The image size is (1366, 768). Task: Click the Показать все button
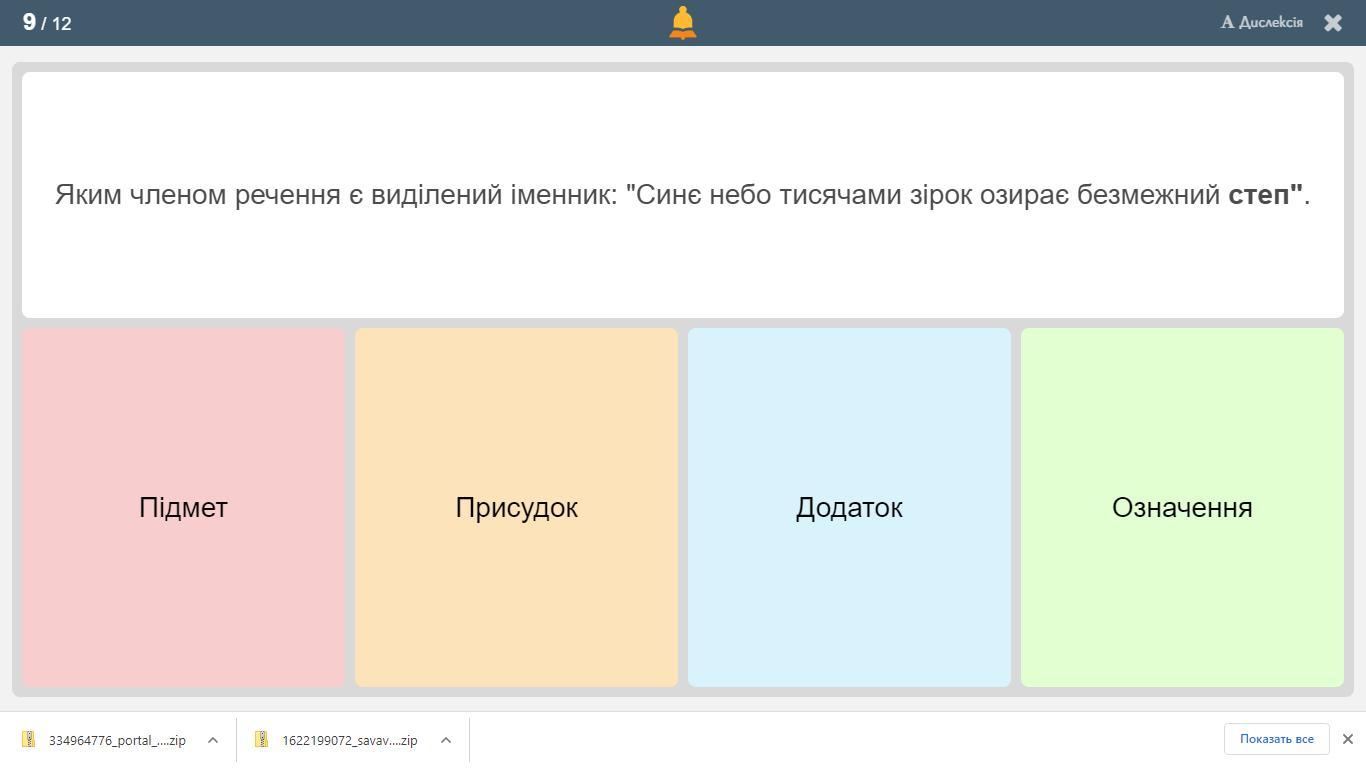click(1276, 739)
